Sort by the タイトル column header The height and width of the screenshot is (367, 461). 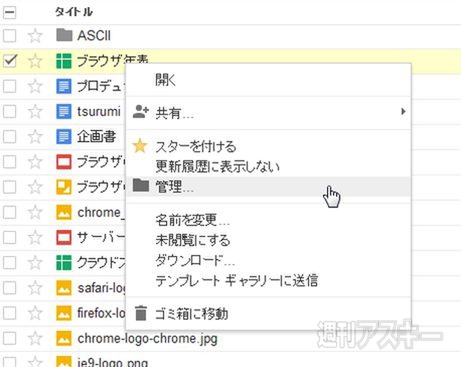click(74, 12)
